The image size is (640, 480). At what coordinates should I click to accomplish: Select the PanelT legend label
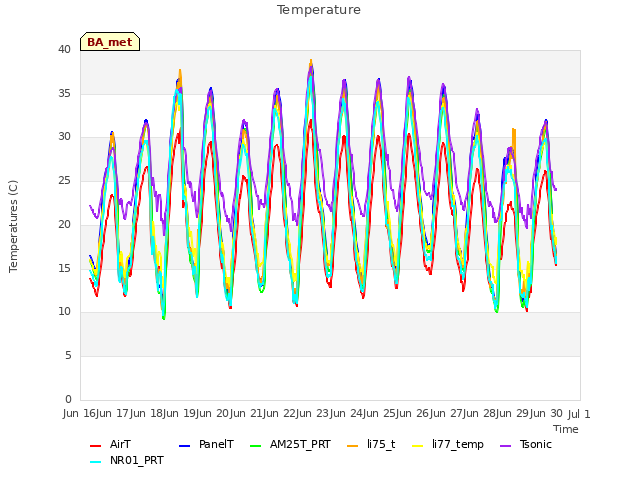click(216, 444)
